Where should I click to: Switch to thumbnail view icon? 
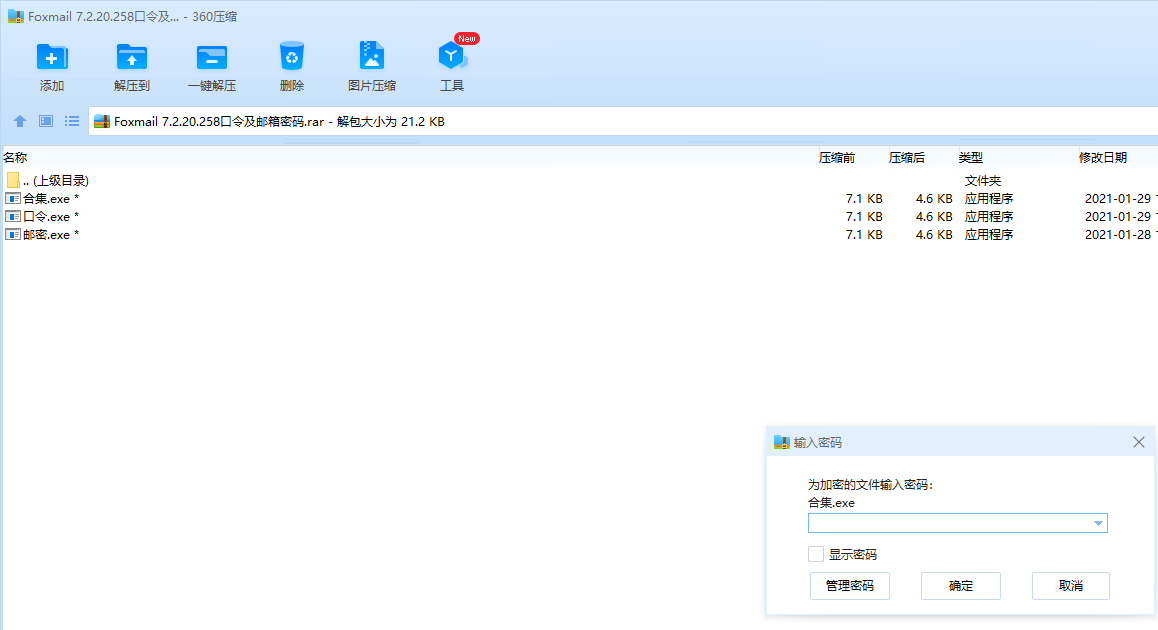pyautogui.click(x=46, y=121)
